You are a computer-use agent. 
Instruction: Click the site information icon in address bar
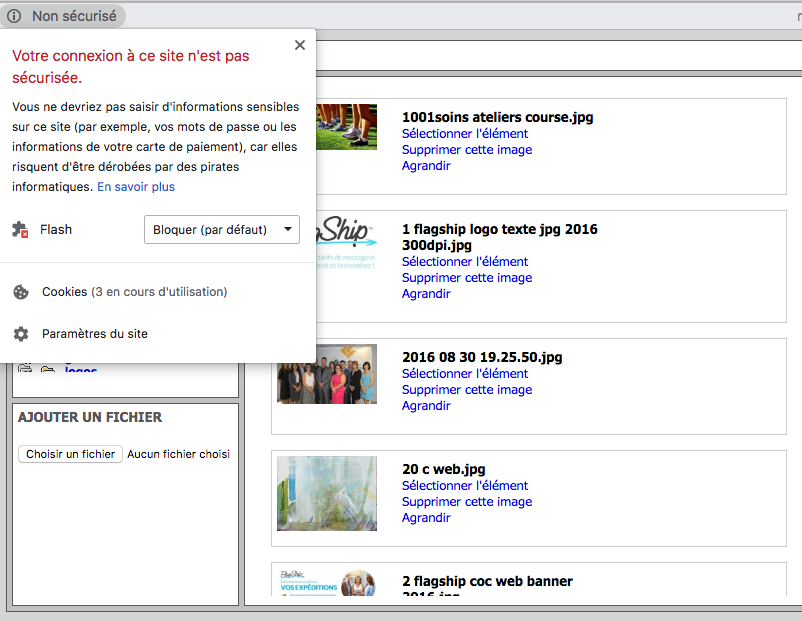tap(14, 16)
